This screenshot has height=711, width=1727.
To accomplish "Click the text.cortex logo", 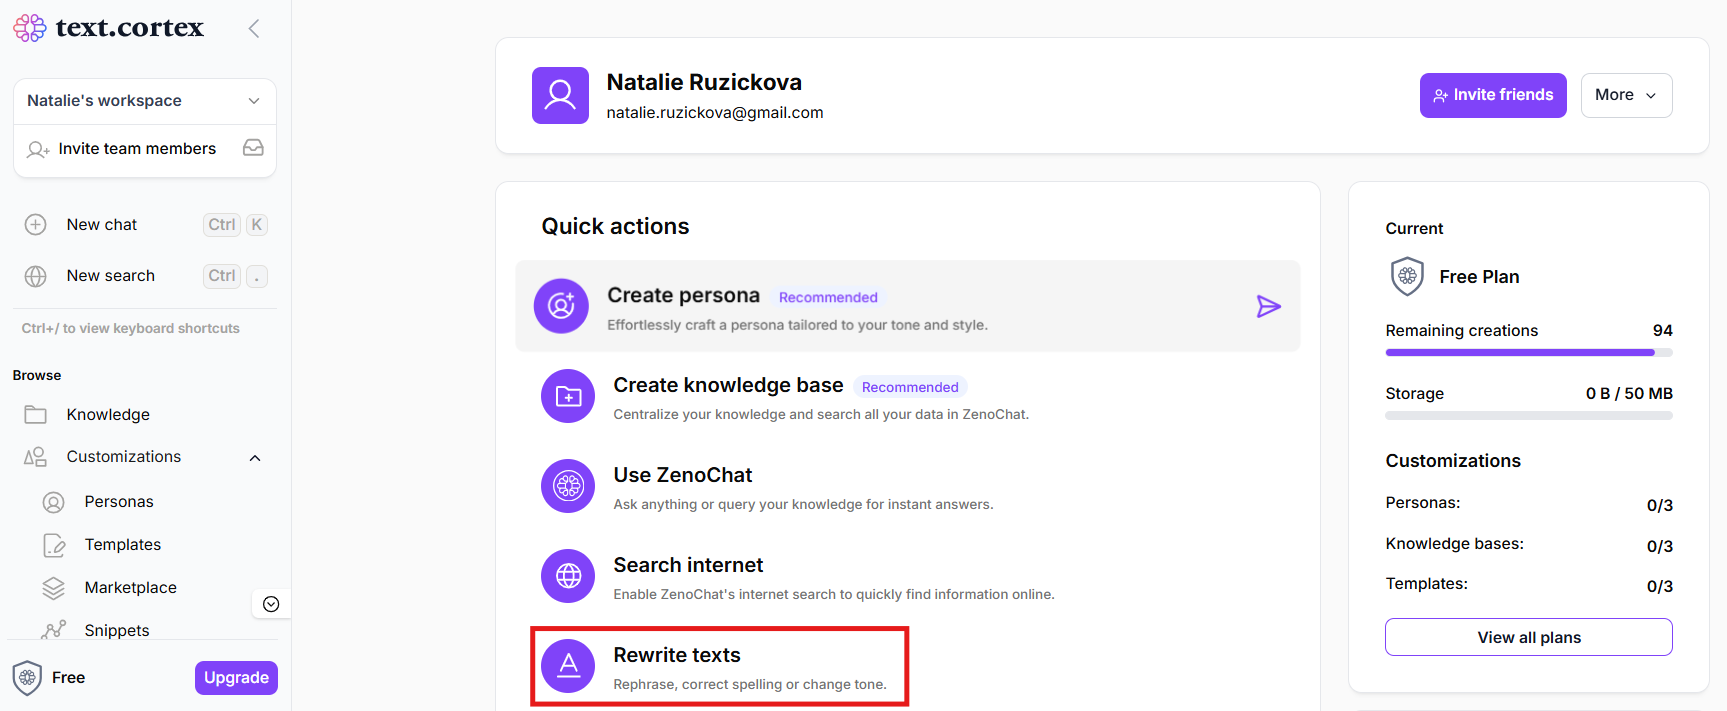I will (x=108, y=28).
